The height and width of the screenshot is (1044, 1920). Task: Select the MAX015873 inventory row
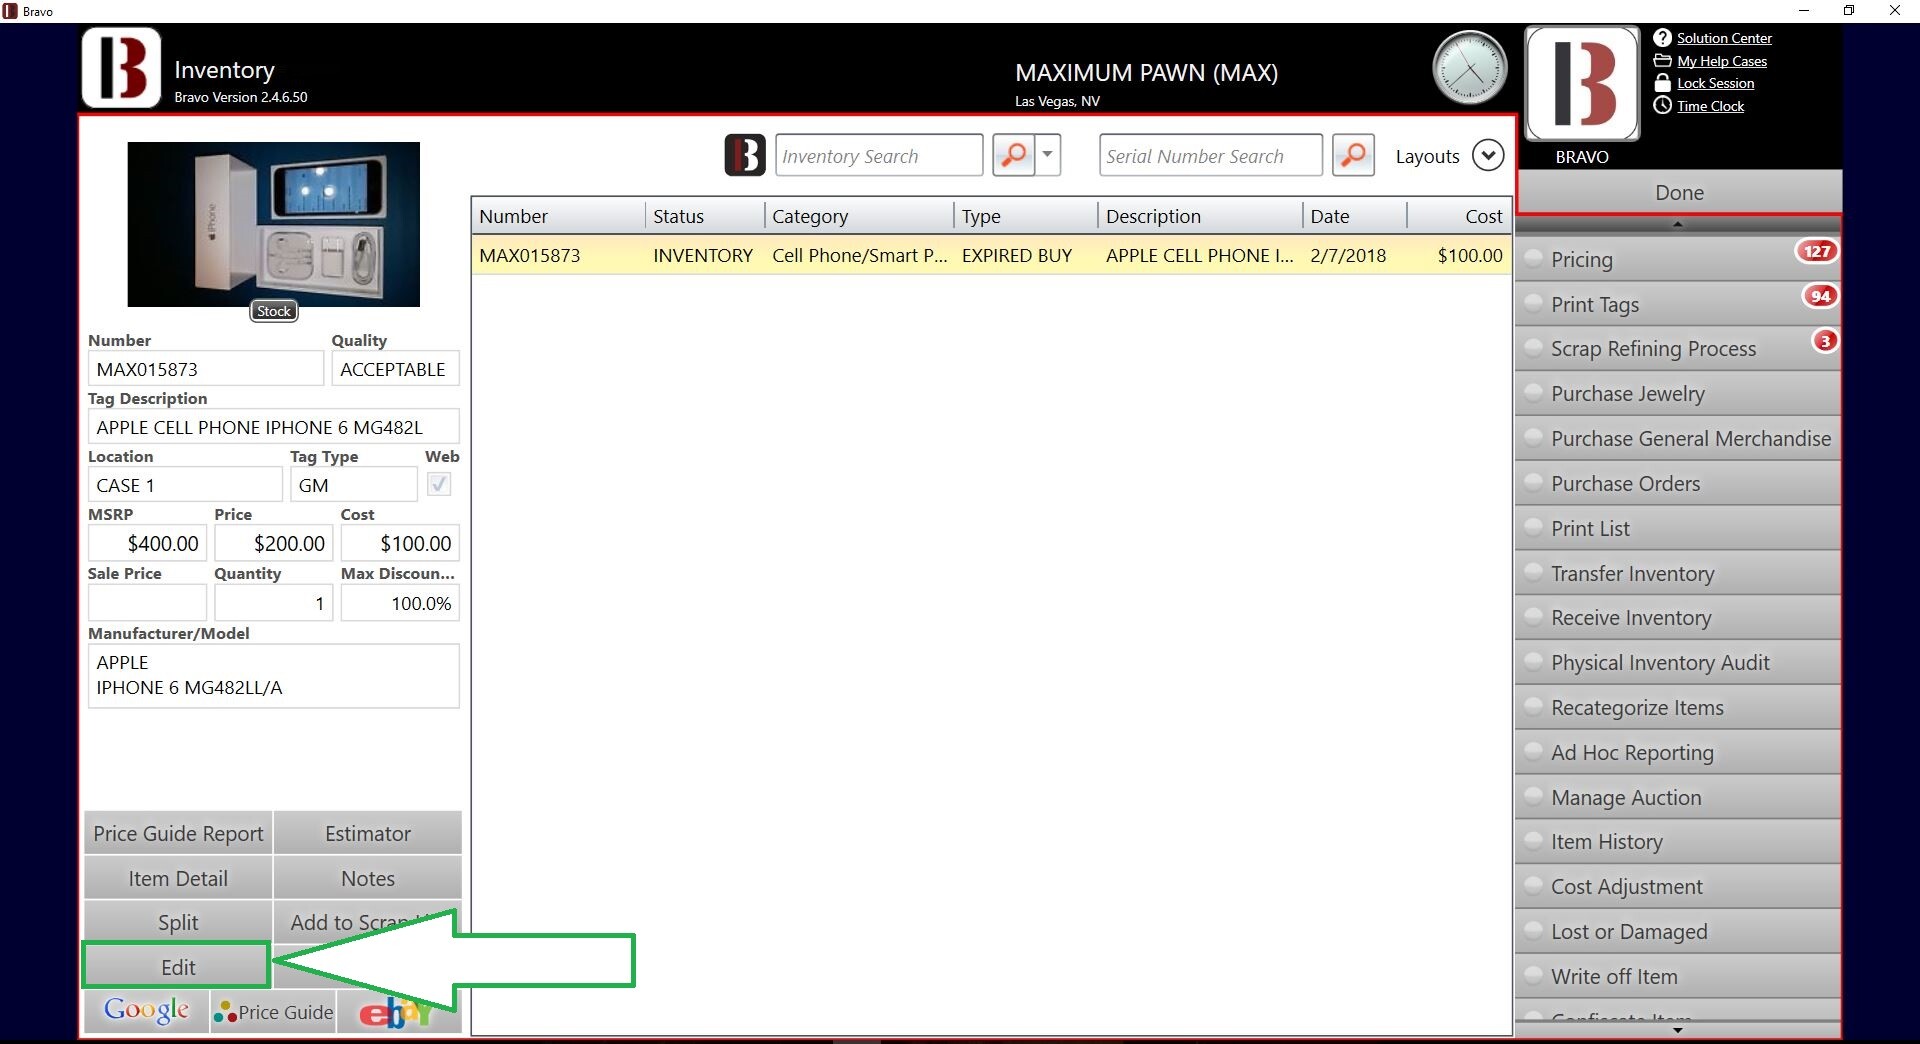click(x=991, y=255)
